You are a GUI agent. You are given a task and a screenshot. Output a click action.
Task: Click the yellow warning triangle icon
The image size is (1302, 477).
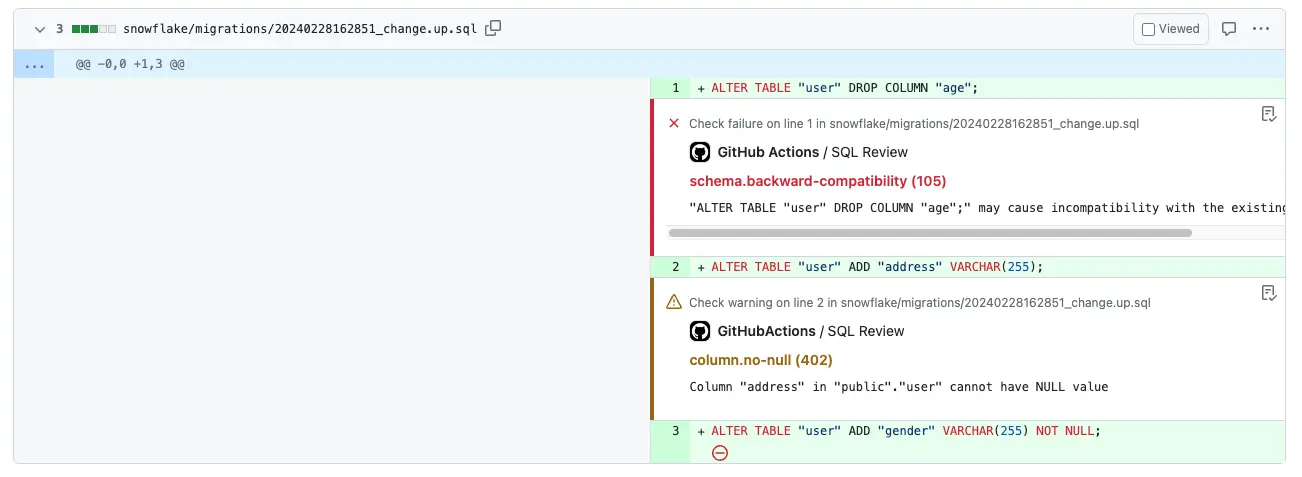(x=673, y=302)
